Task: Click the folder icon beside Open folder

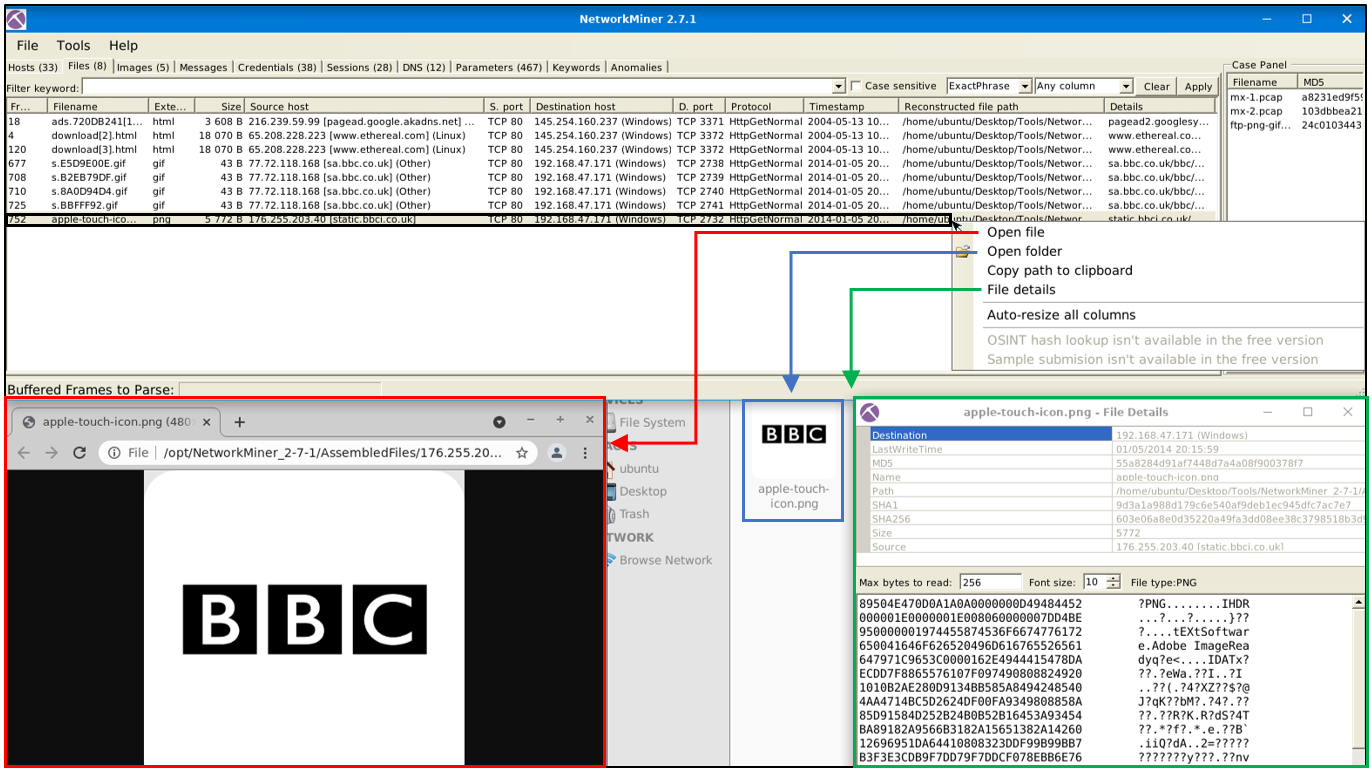Action: pos(963,251)
